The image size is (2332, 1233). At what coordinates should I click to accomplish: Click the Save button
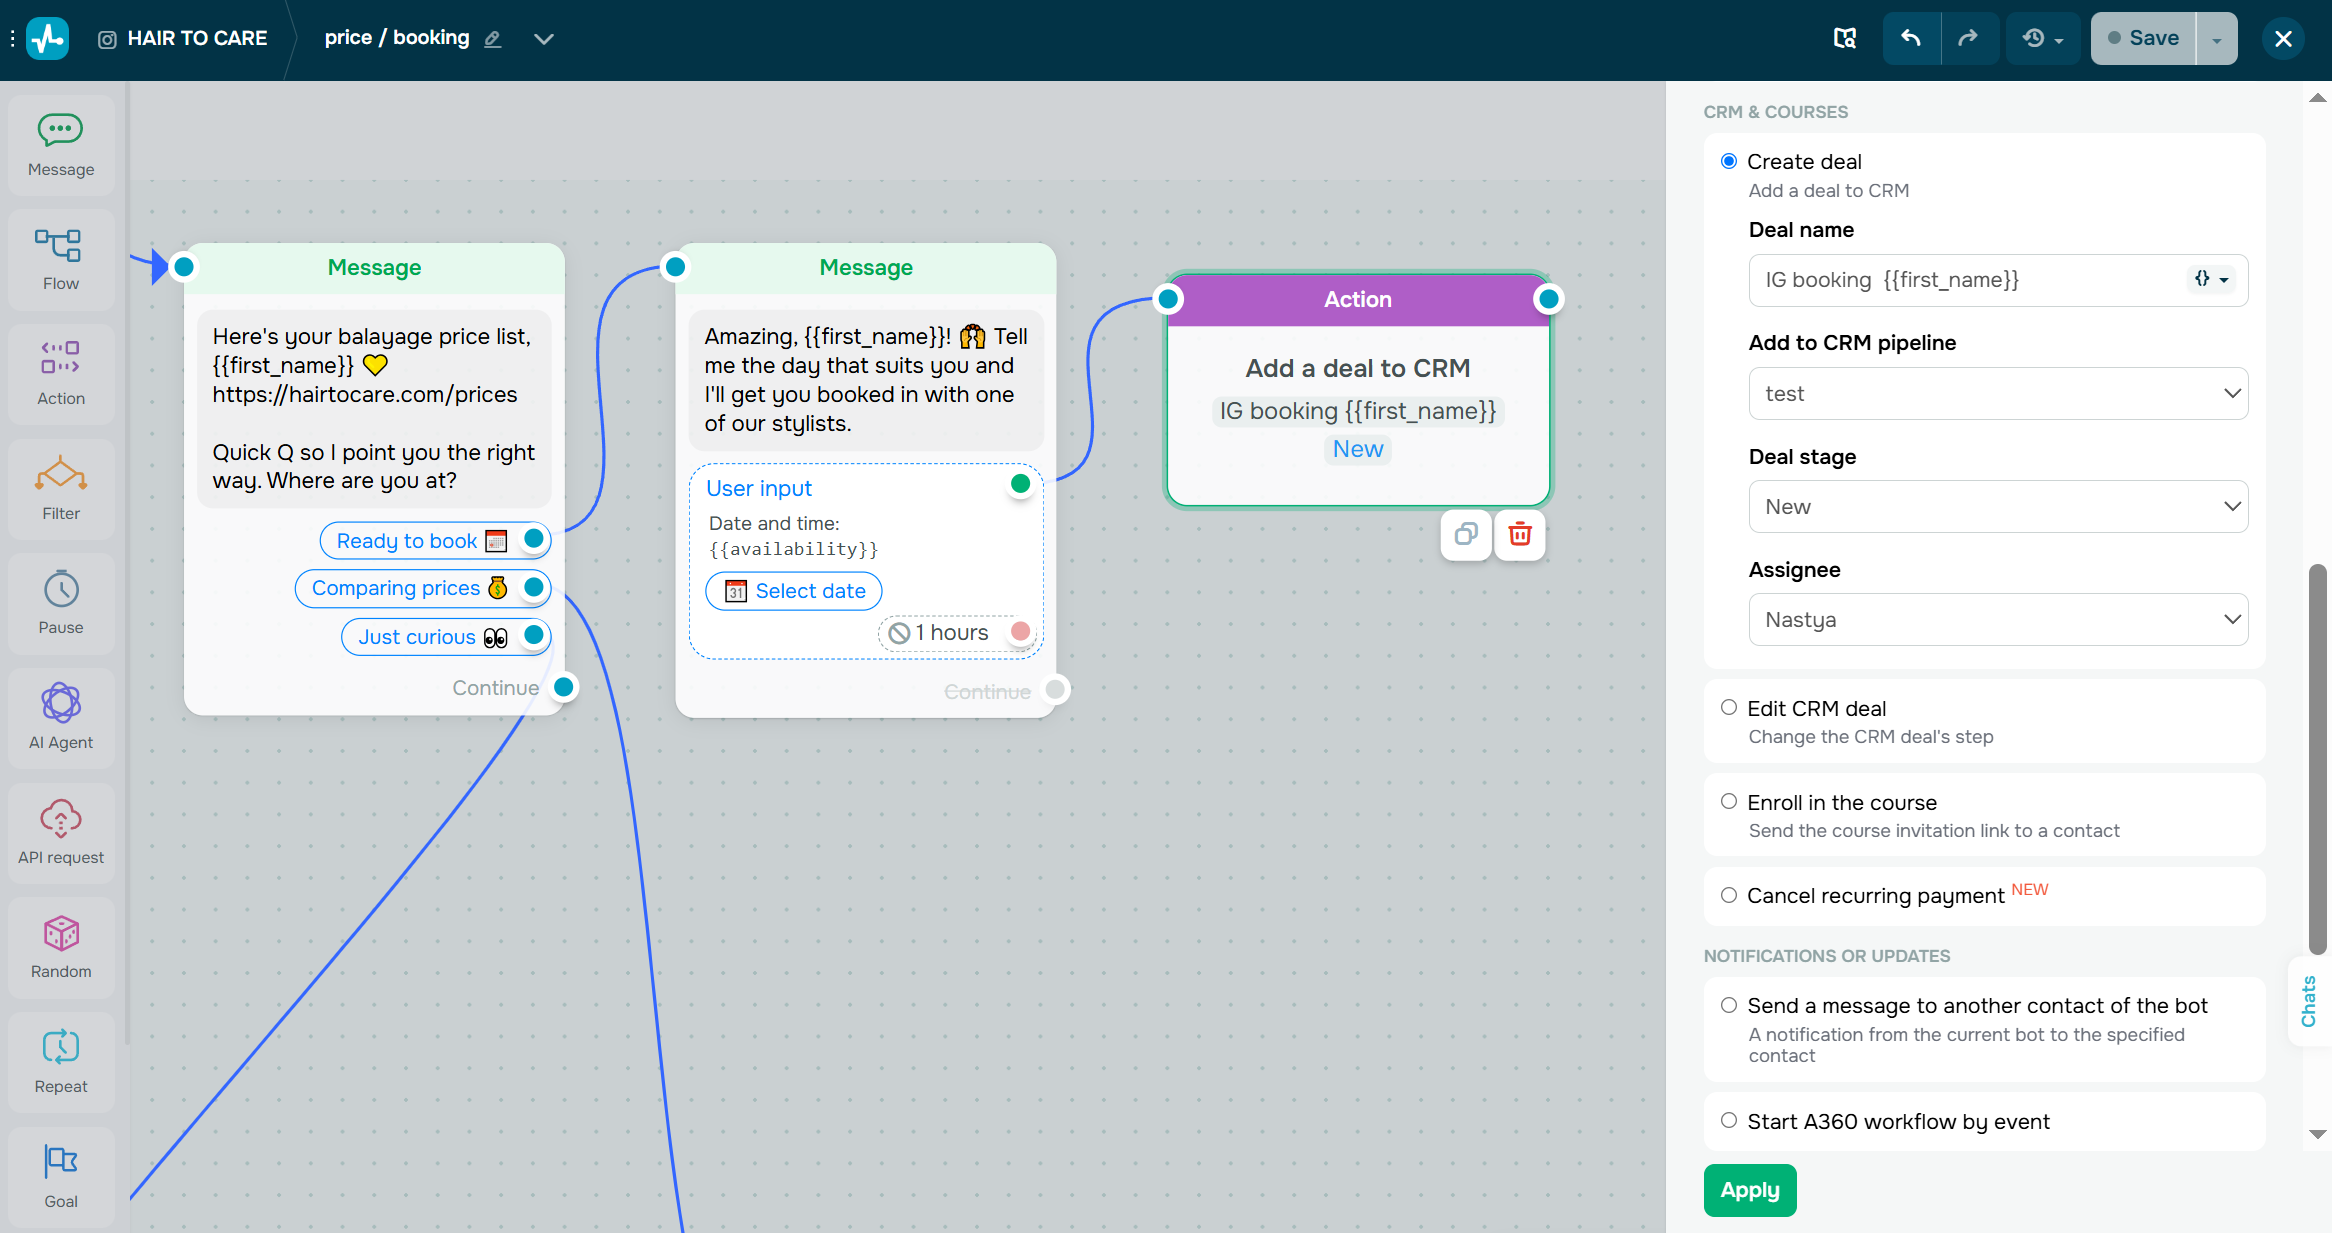click(x=2143, y=38)
